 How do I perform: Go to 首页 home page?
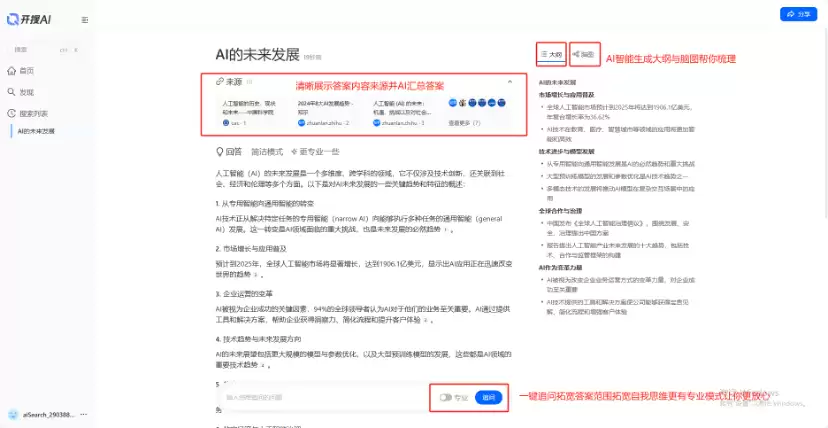(x=21, y=71)
